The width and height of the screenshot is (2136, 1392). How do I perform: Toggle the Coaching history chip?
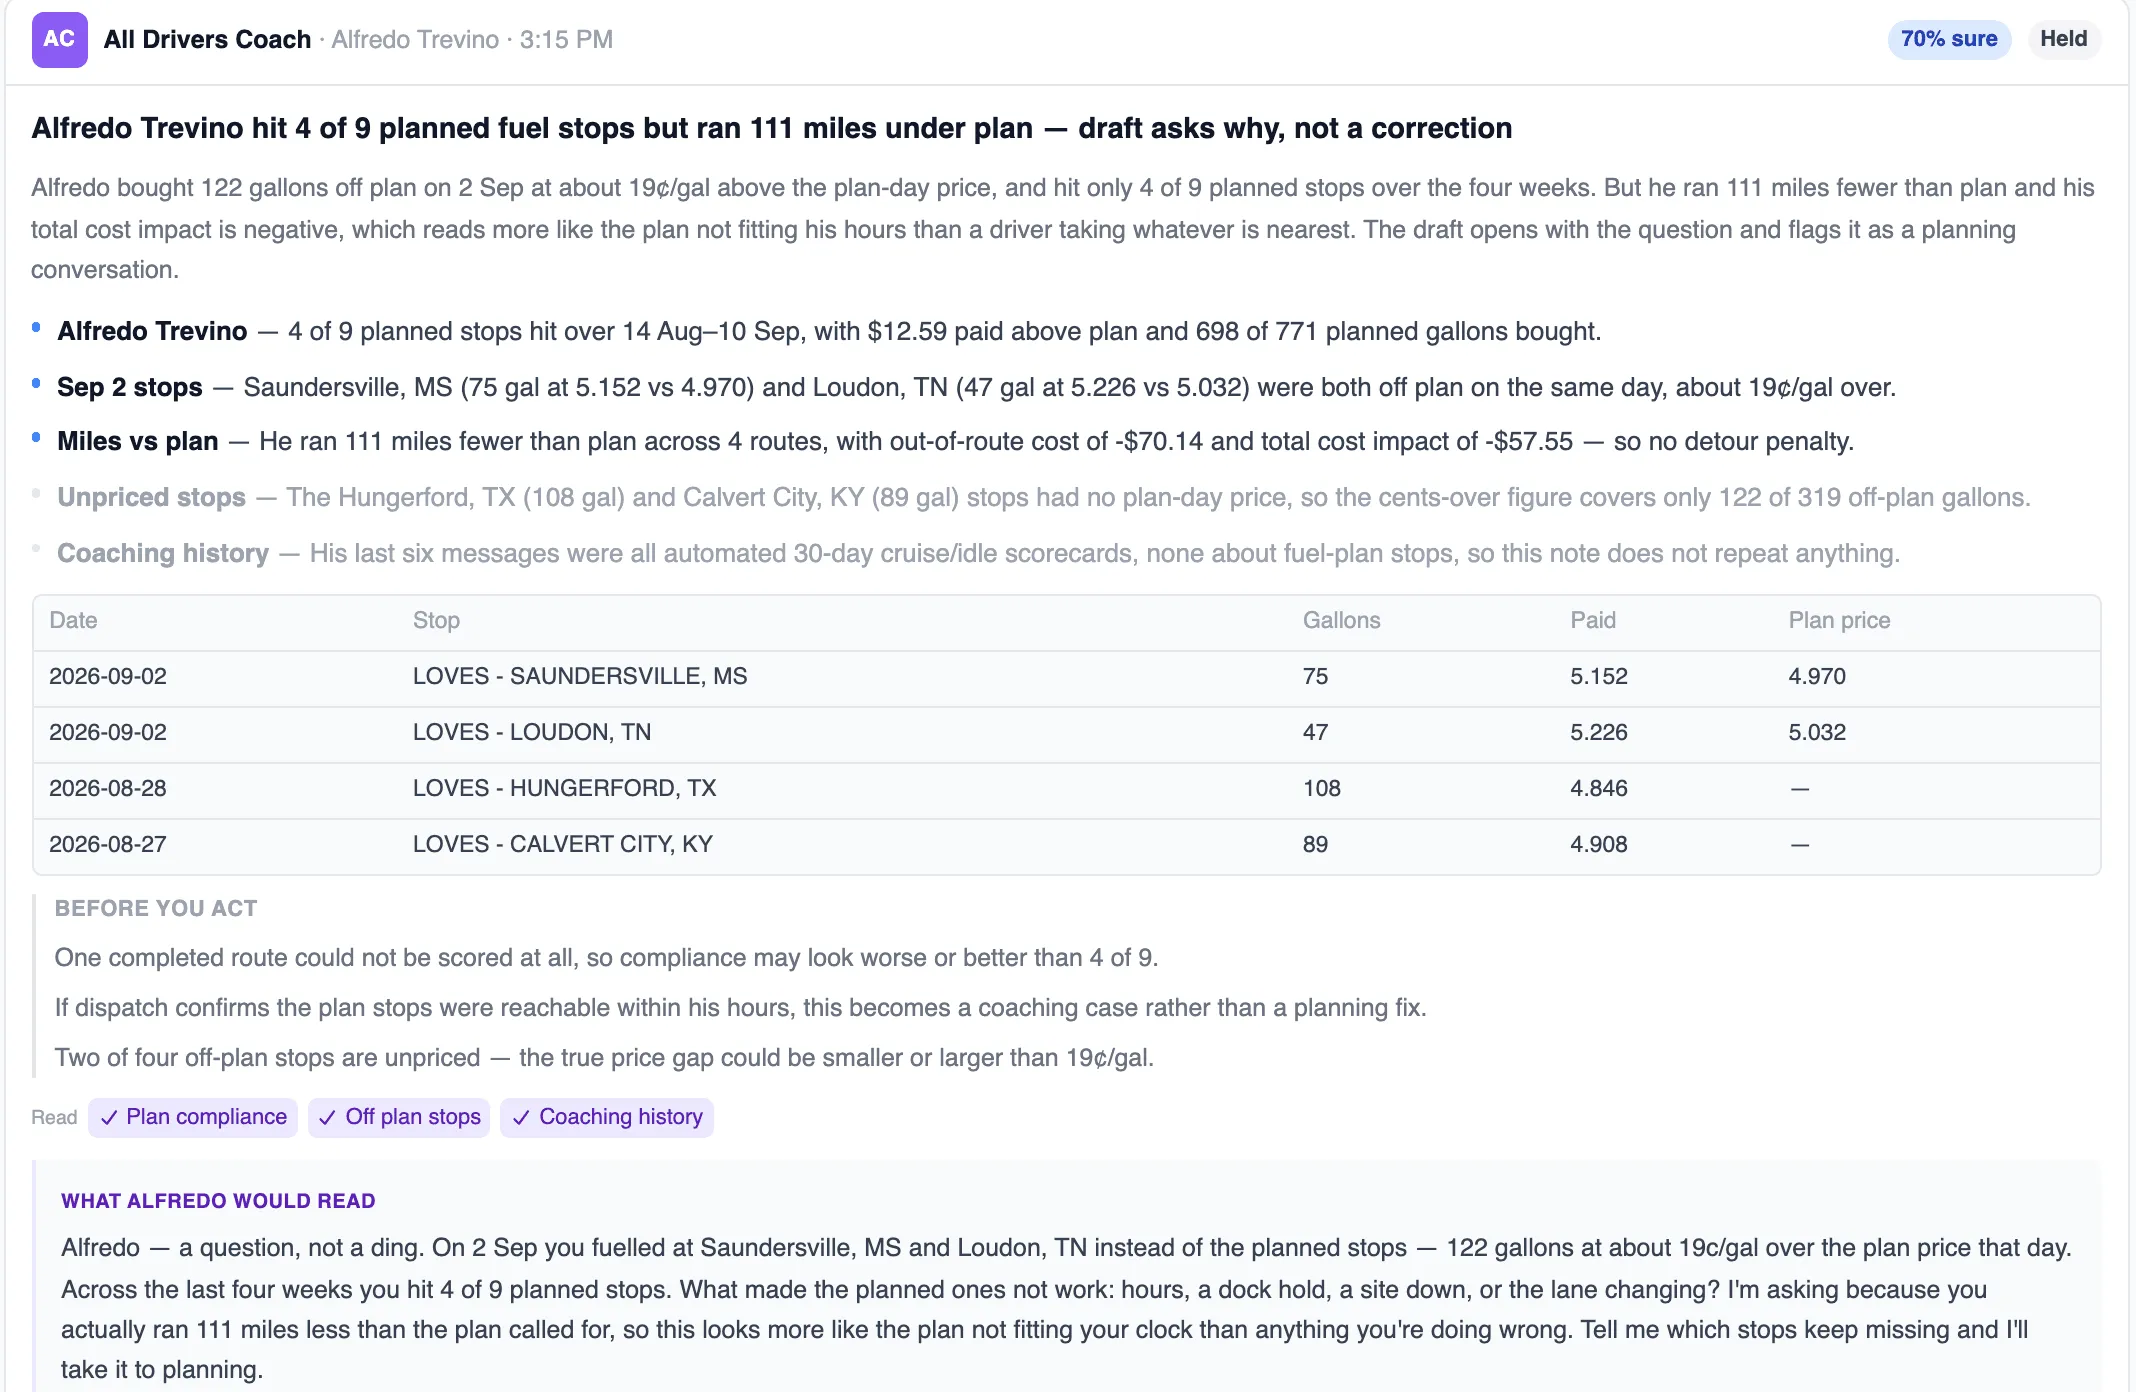(x=607, y=1117)
